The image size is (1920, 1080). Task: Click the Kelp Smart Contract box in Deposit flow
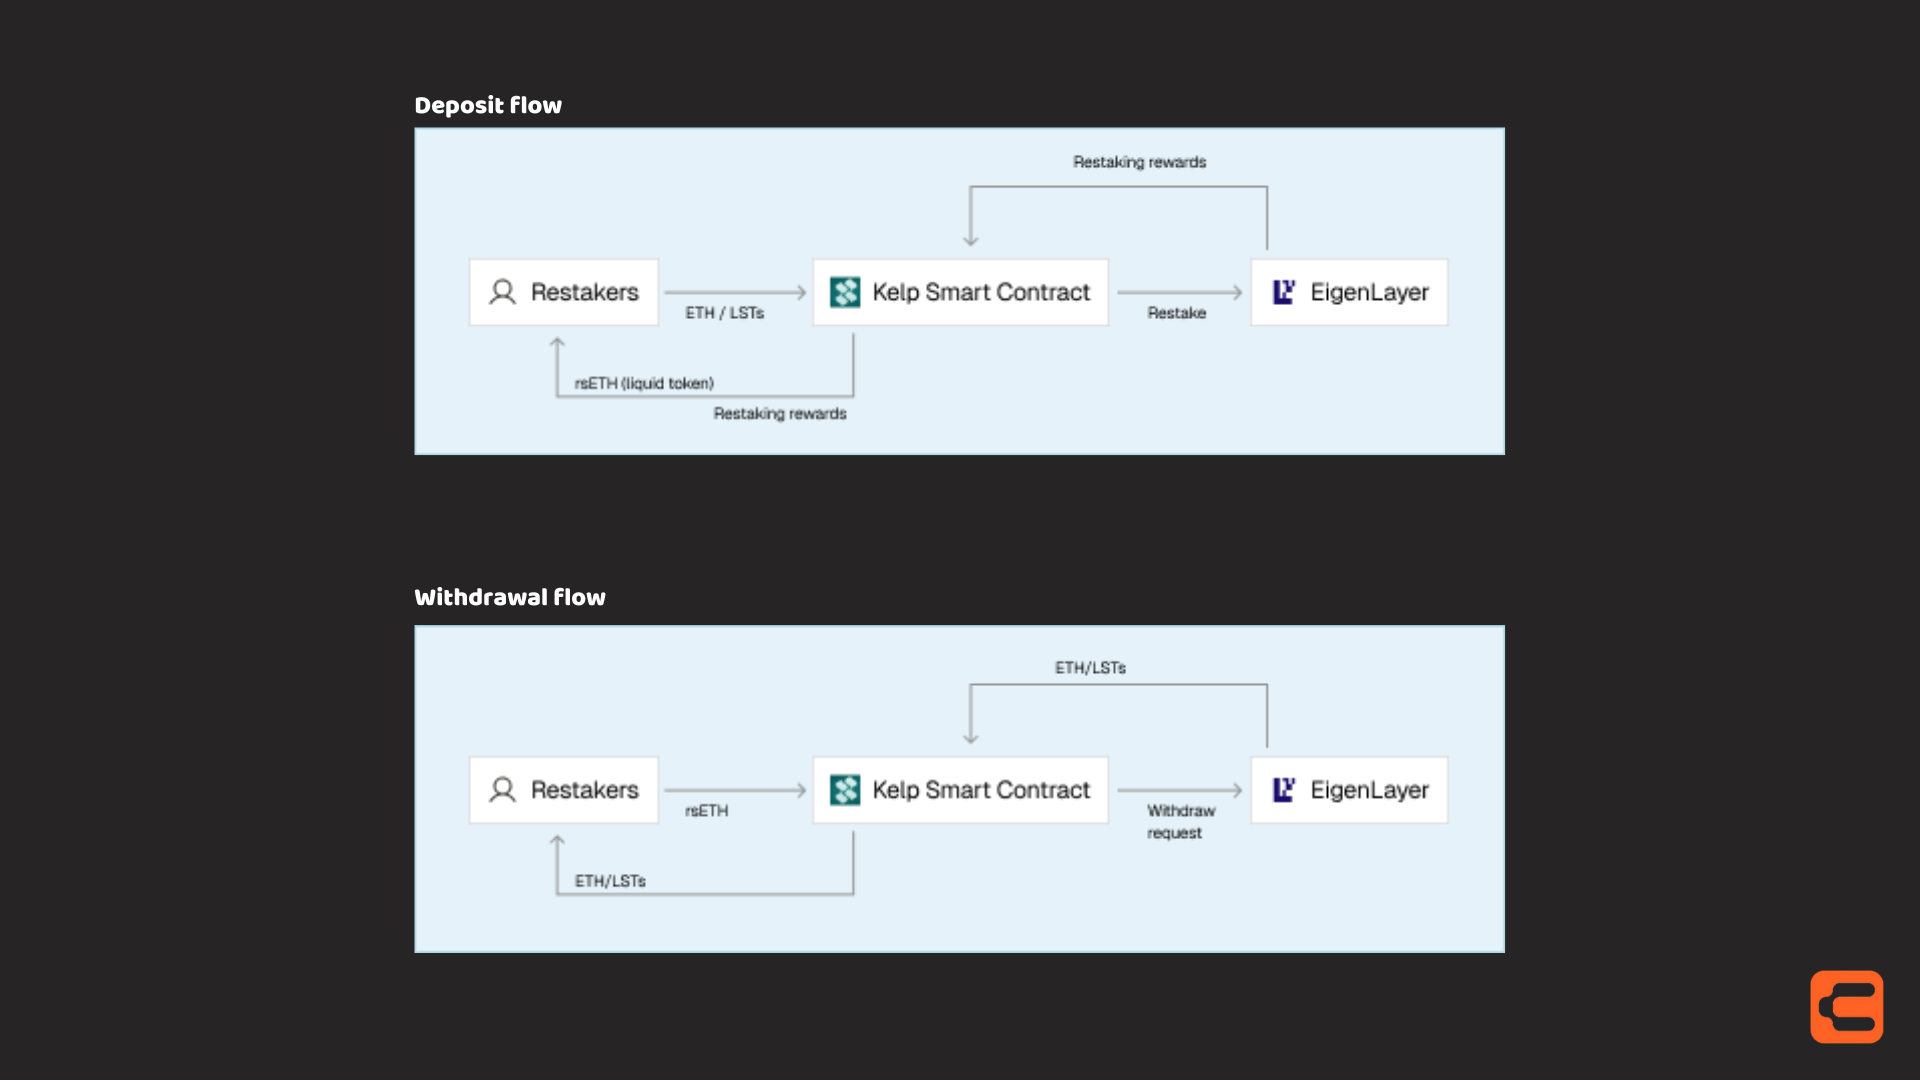click(x=960, y=292)
